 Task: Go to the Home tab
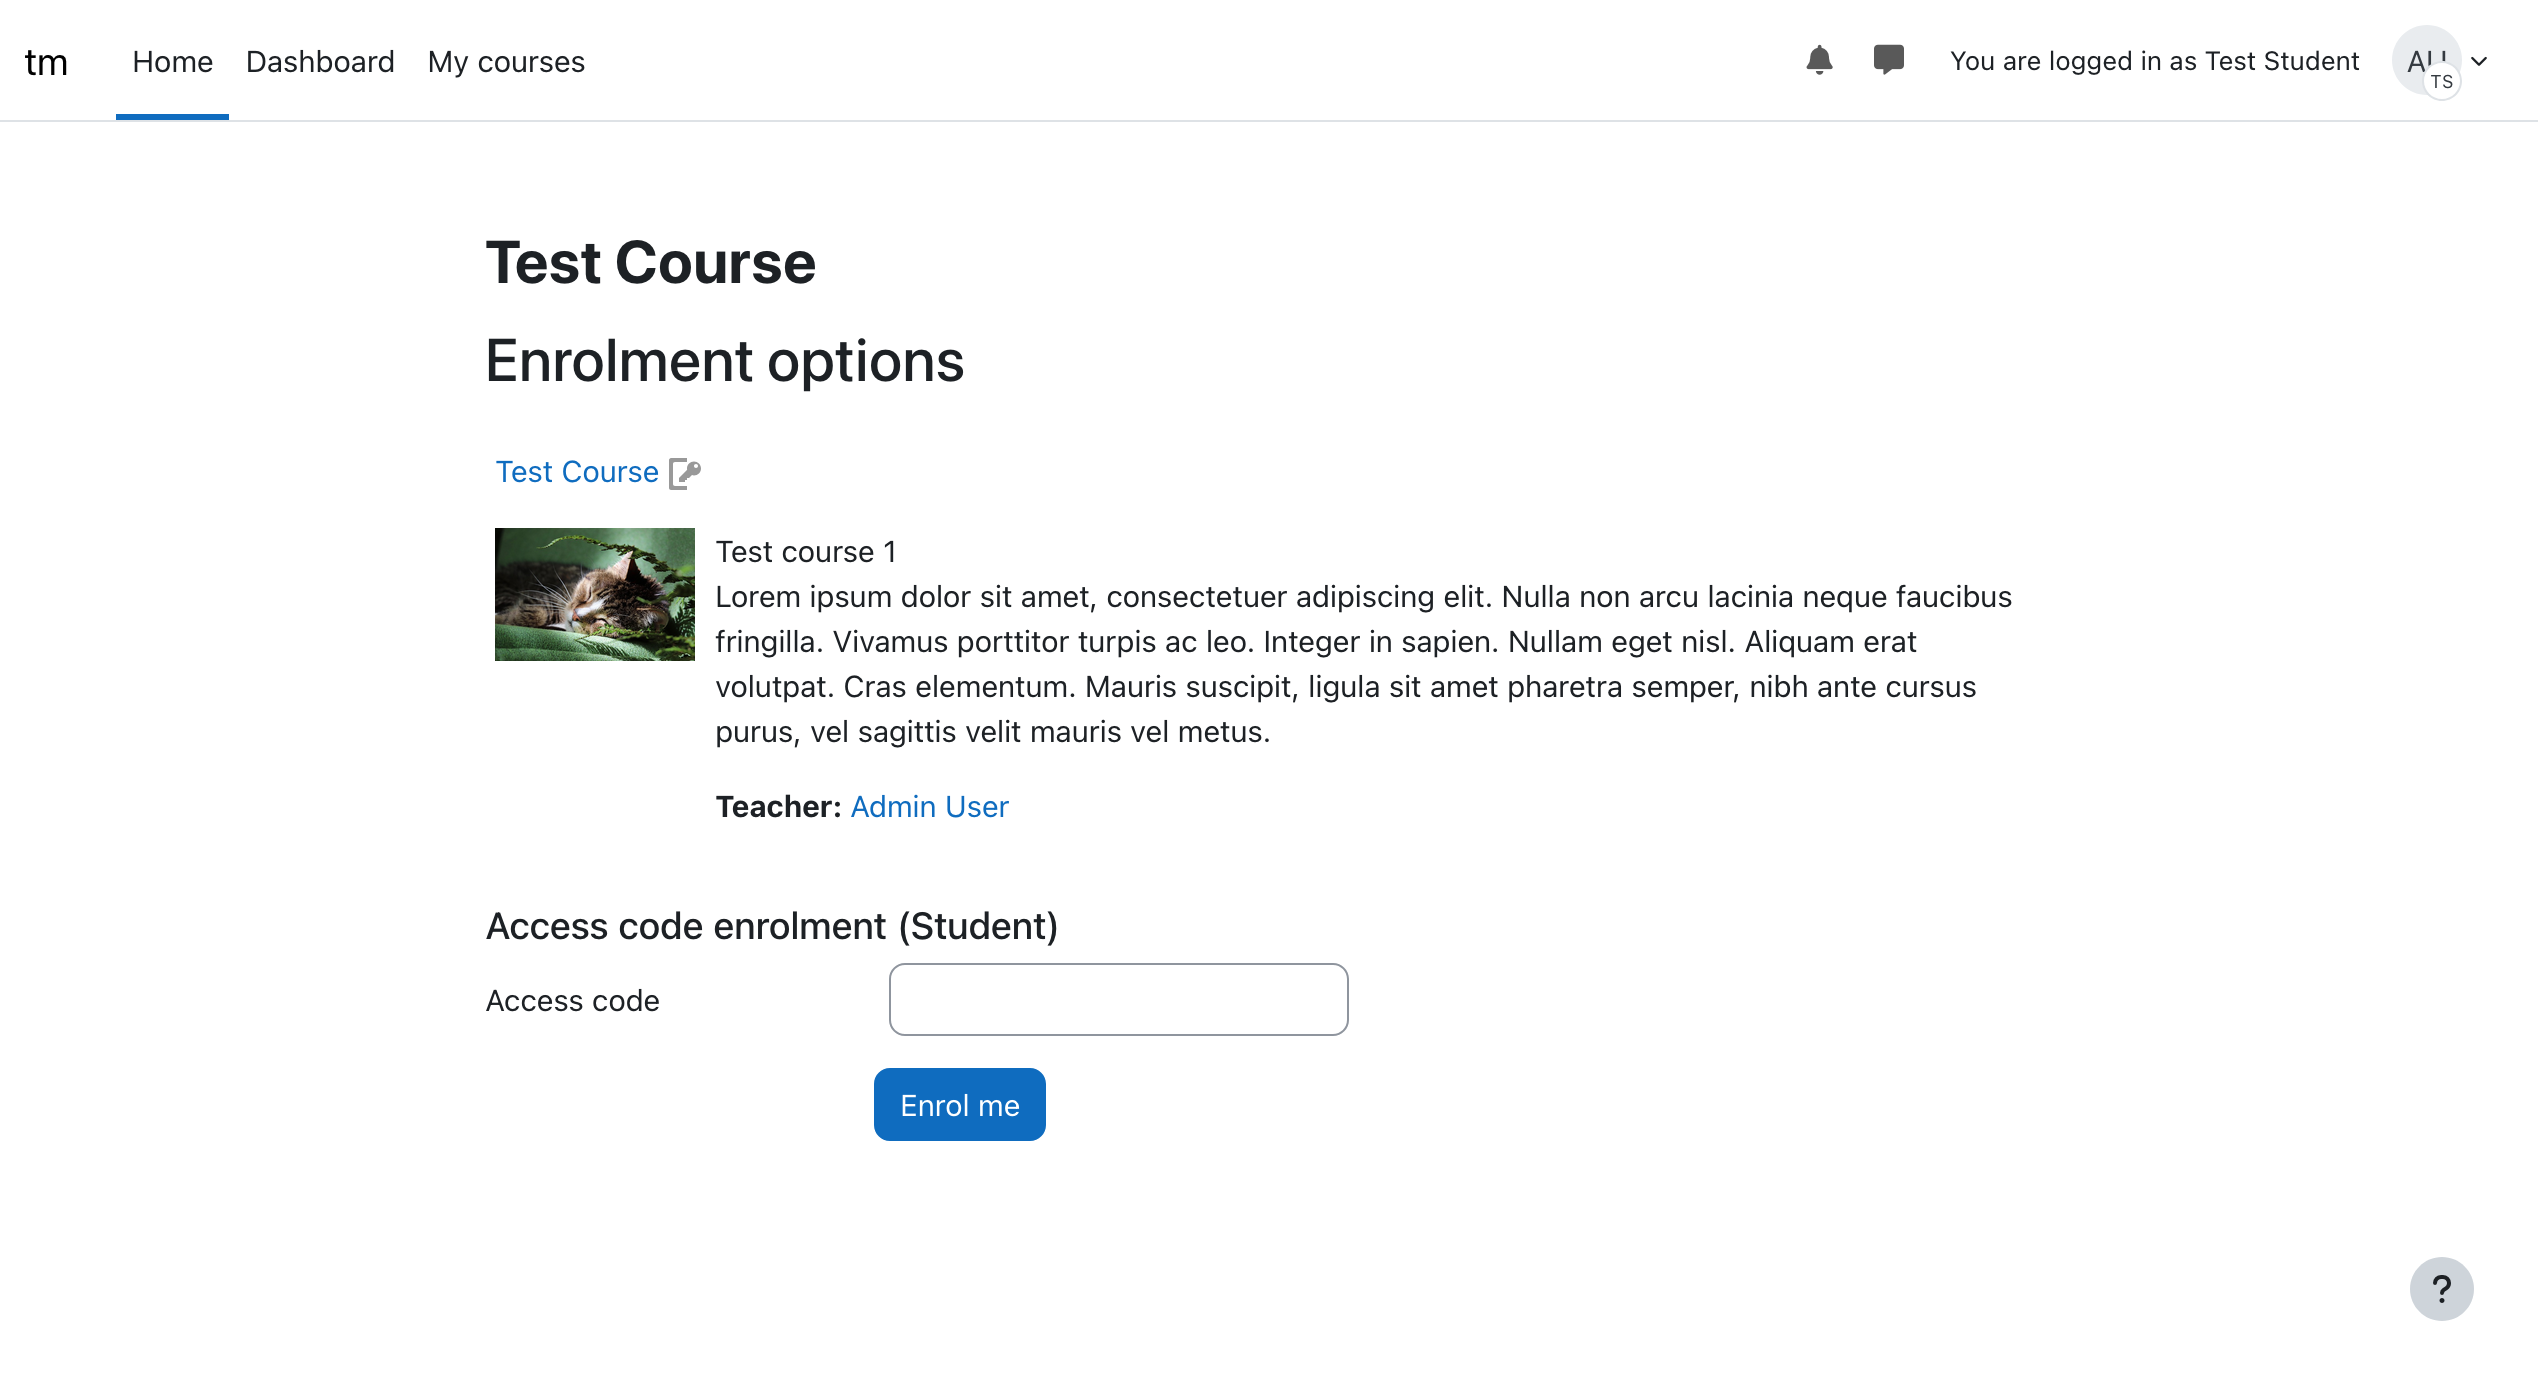[x=172, y=62]
